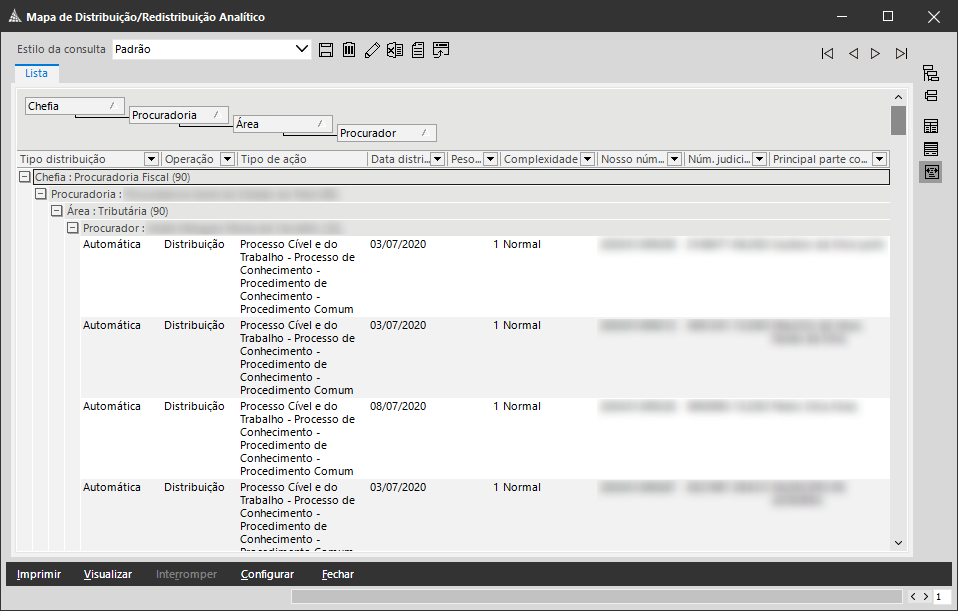Open the Estilo da consulta dropdown
Image resolution: width=958 pixels, height=611 pixels.
[303, 49]
